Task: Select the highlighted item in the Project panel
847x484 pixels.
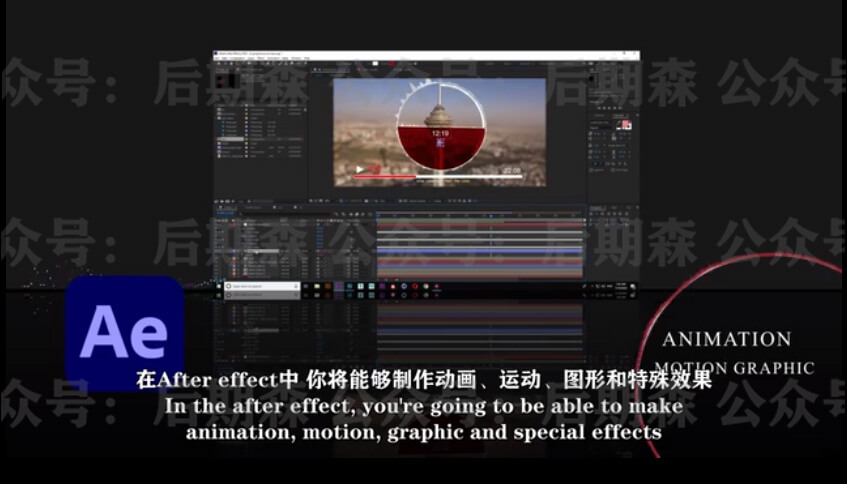Action: [231, 139]
